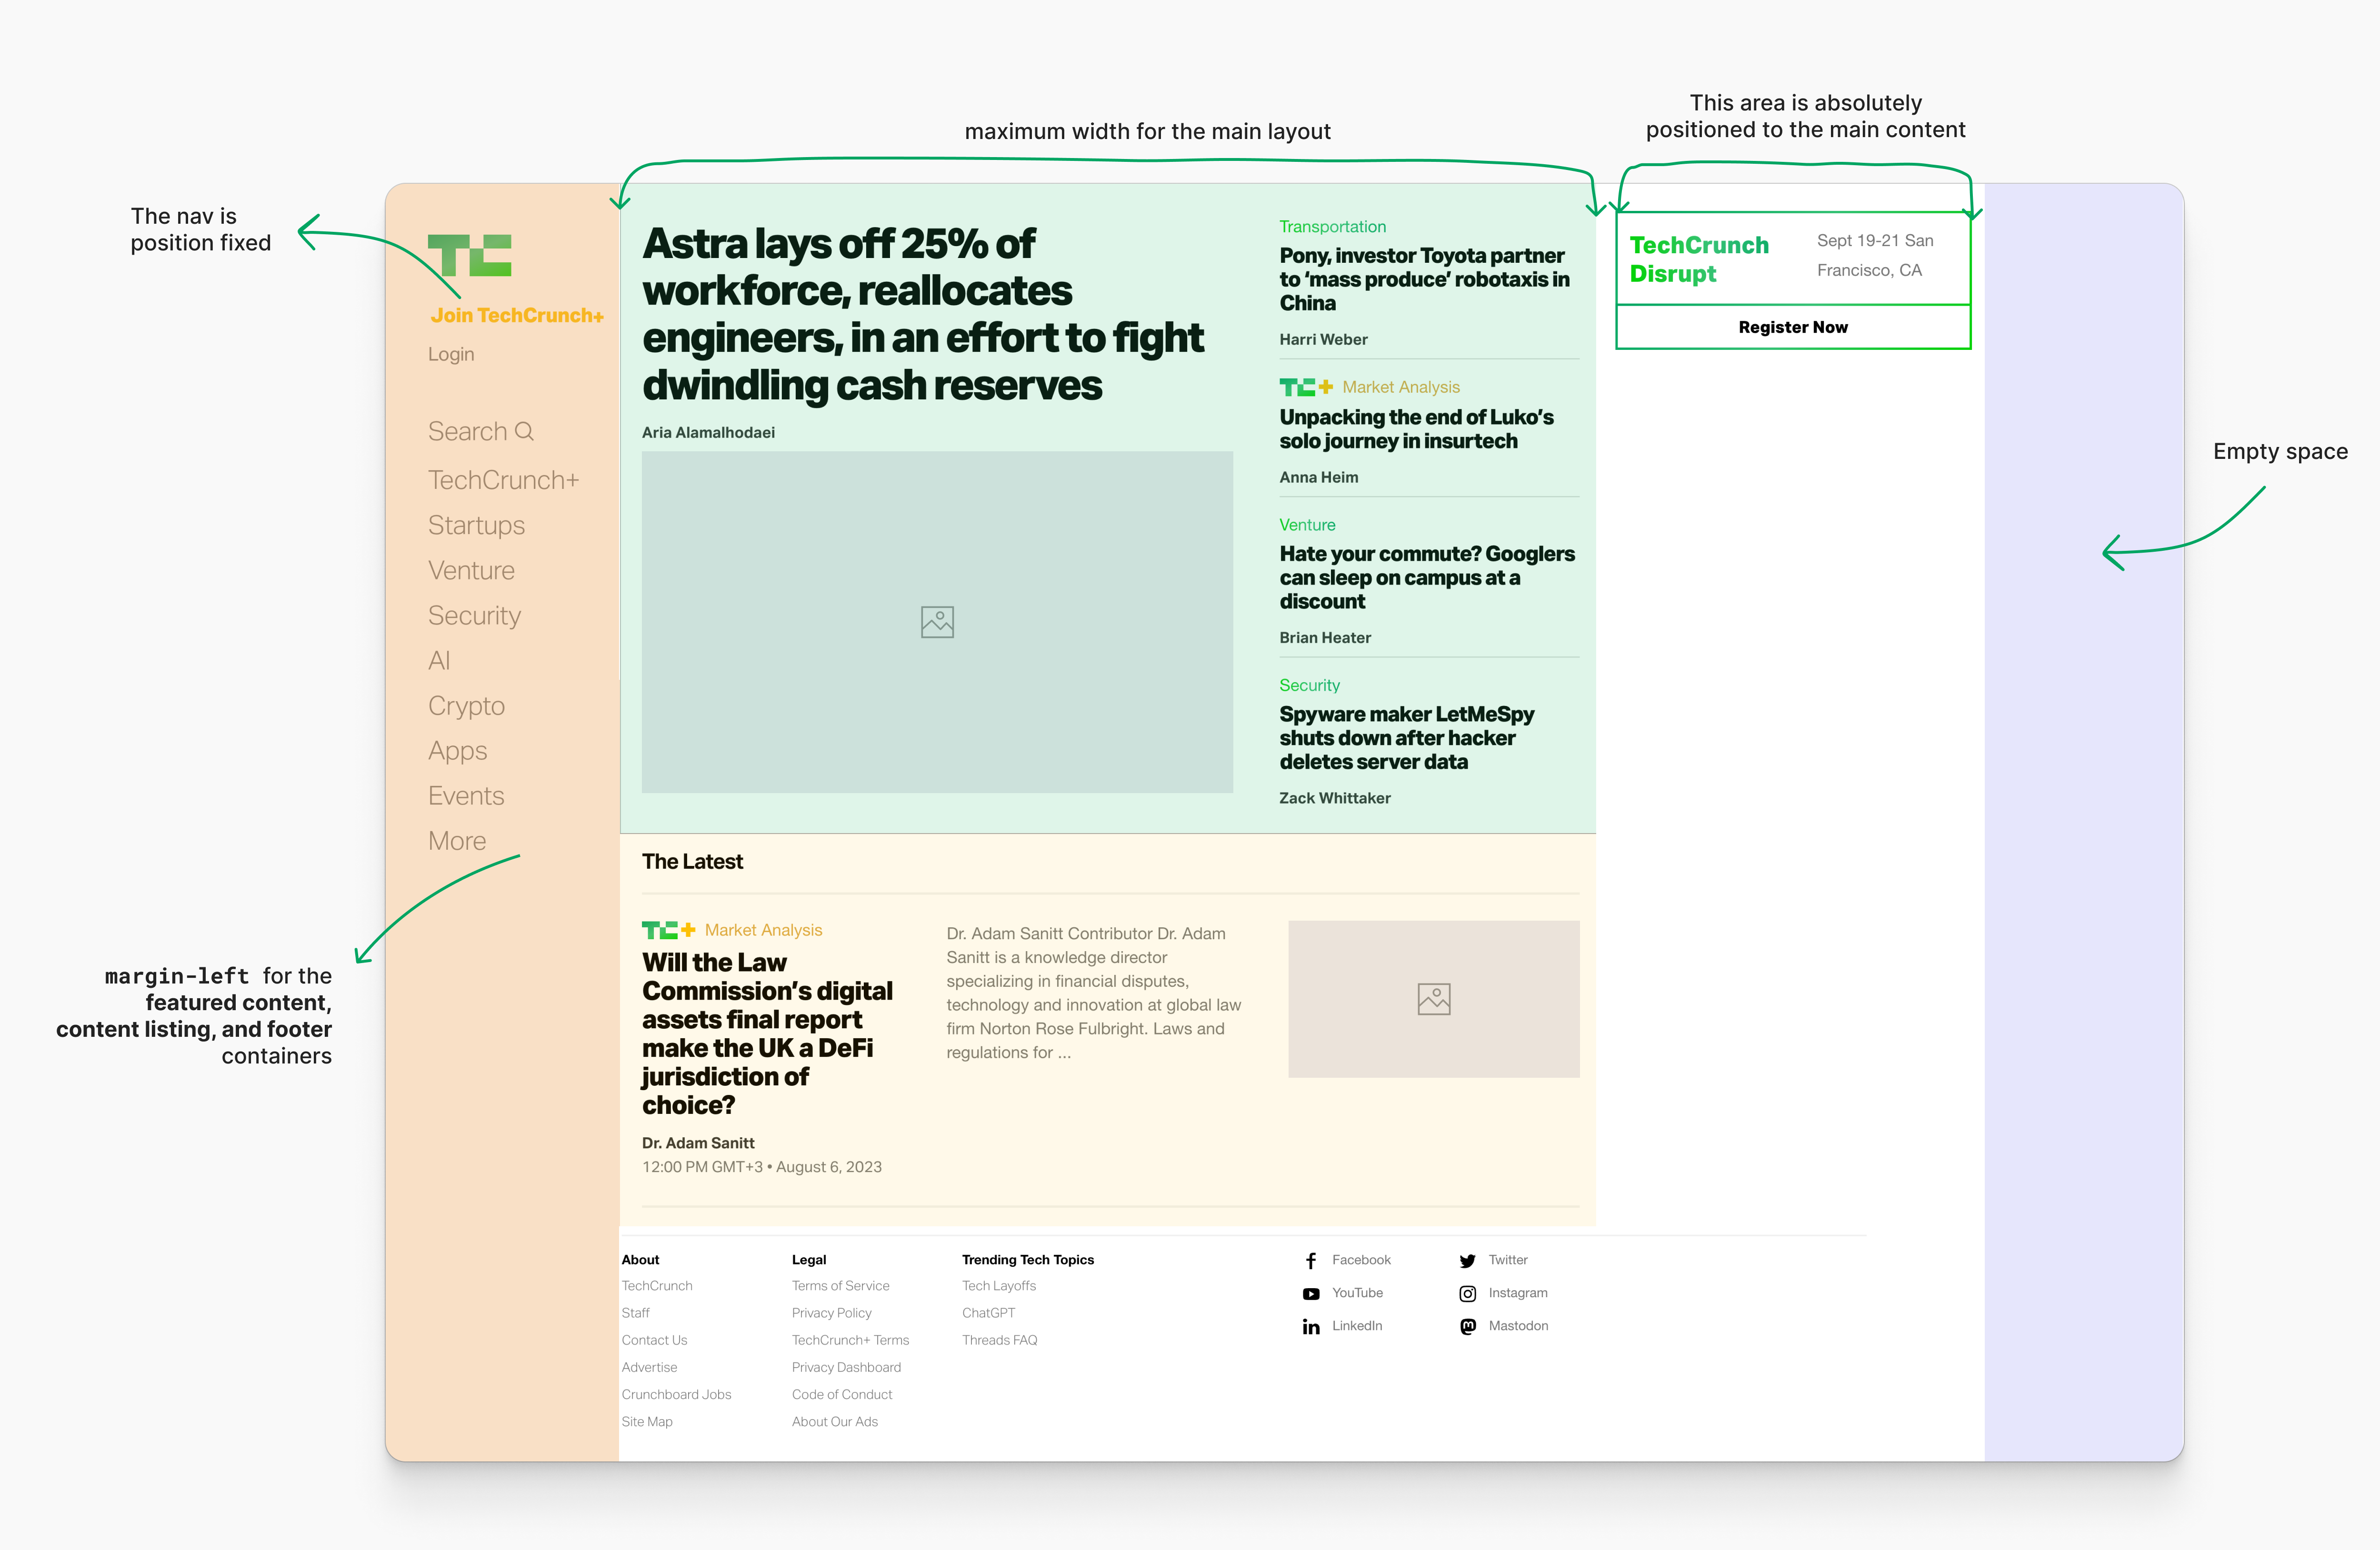Click the TechCrunch TC logo
The height and width of the screenshot is (1550, 2380).
469,255
